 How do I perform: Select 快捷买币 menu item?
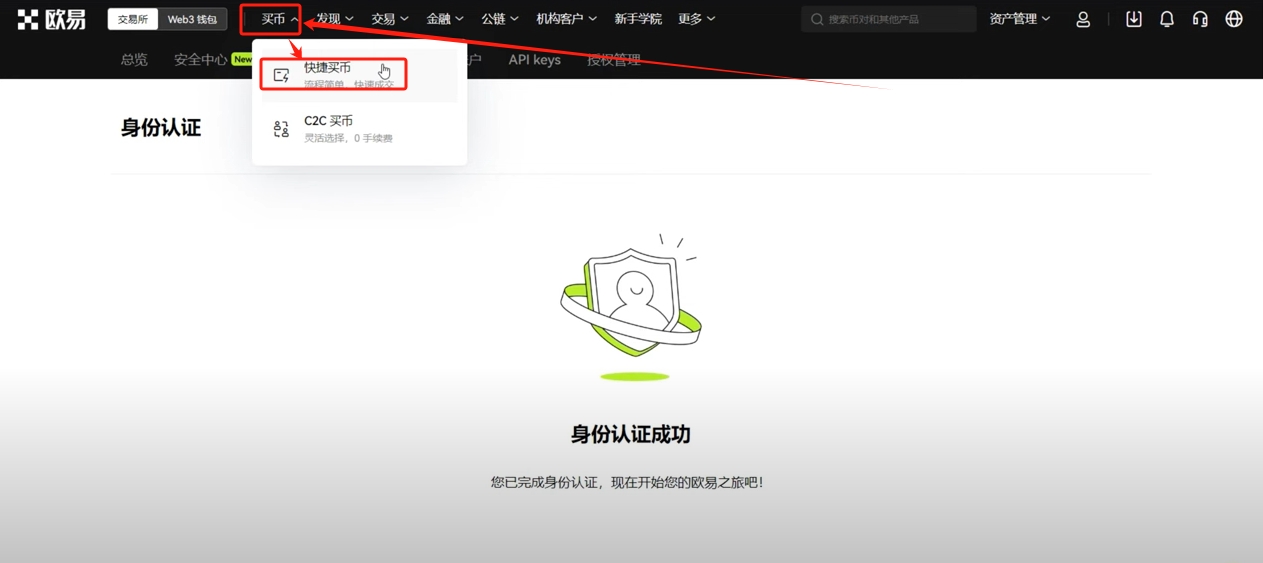tap(359, 75)
